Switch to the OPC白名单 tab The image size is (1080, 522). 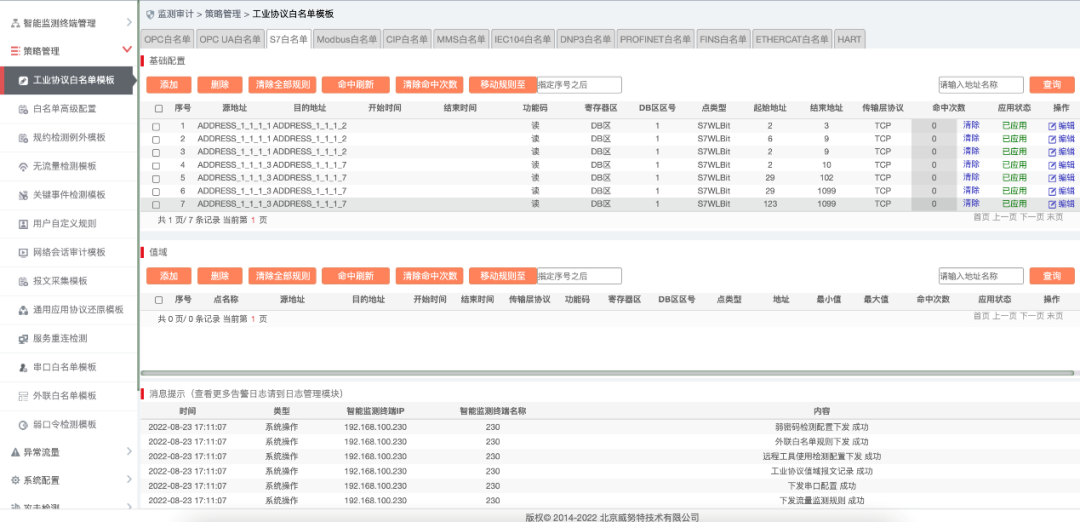tap(167, 39)
